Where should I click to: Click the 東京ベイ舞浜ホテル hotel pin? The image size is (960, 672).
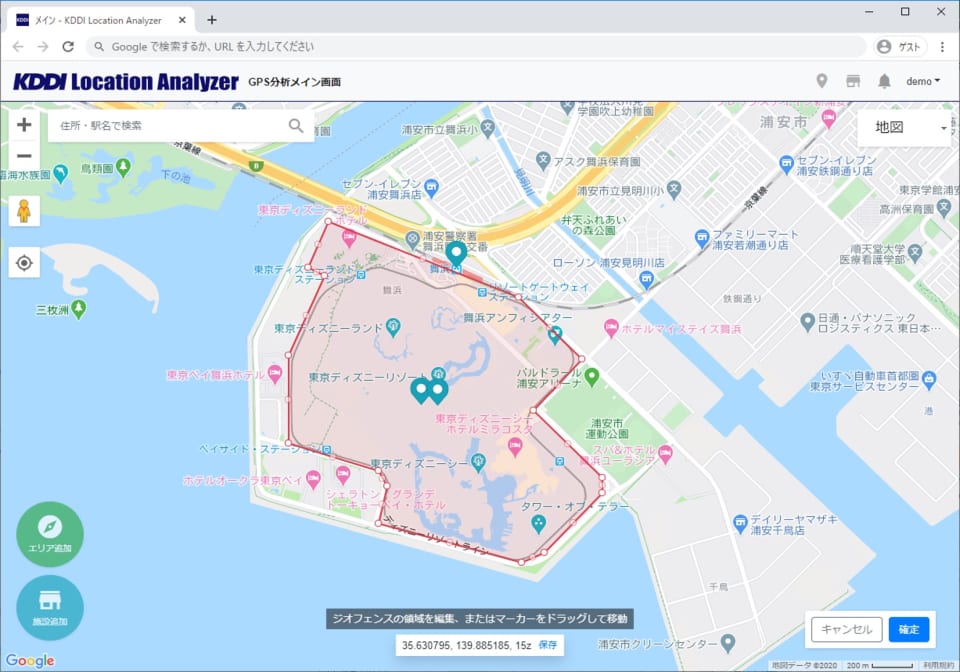coord(275,375)
